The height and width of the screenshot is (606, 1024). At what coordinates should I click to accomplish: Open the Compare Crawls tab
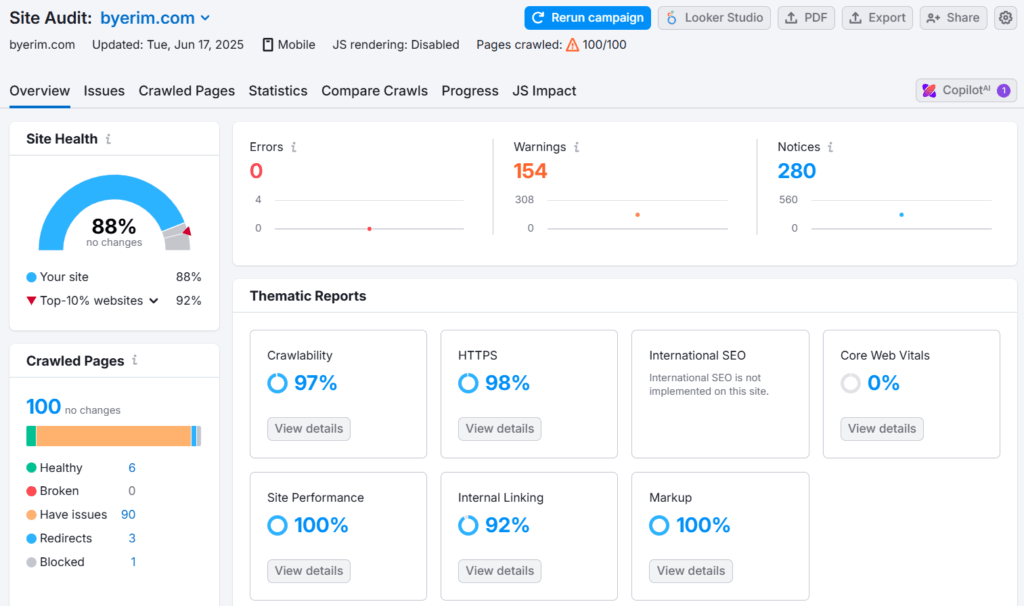point(374,91)
